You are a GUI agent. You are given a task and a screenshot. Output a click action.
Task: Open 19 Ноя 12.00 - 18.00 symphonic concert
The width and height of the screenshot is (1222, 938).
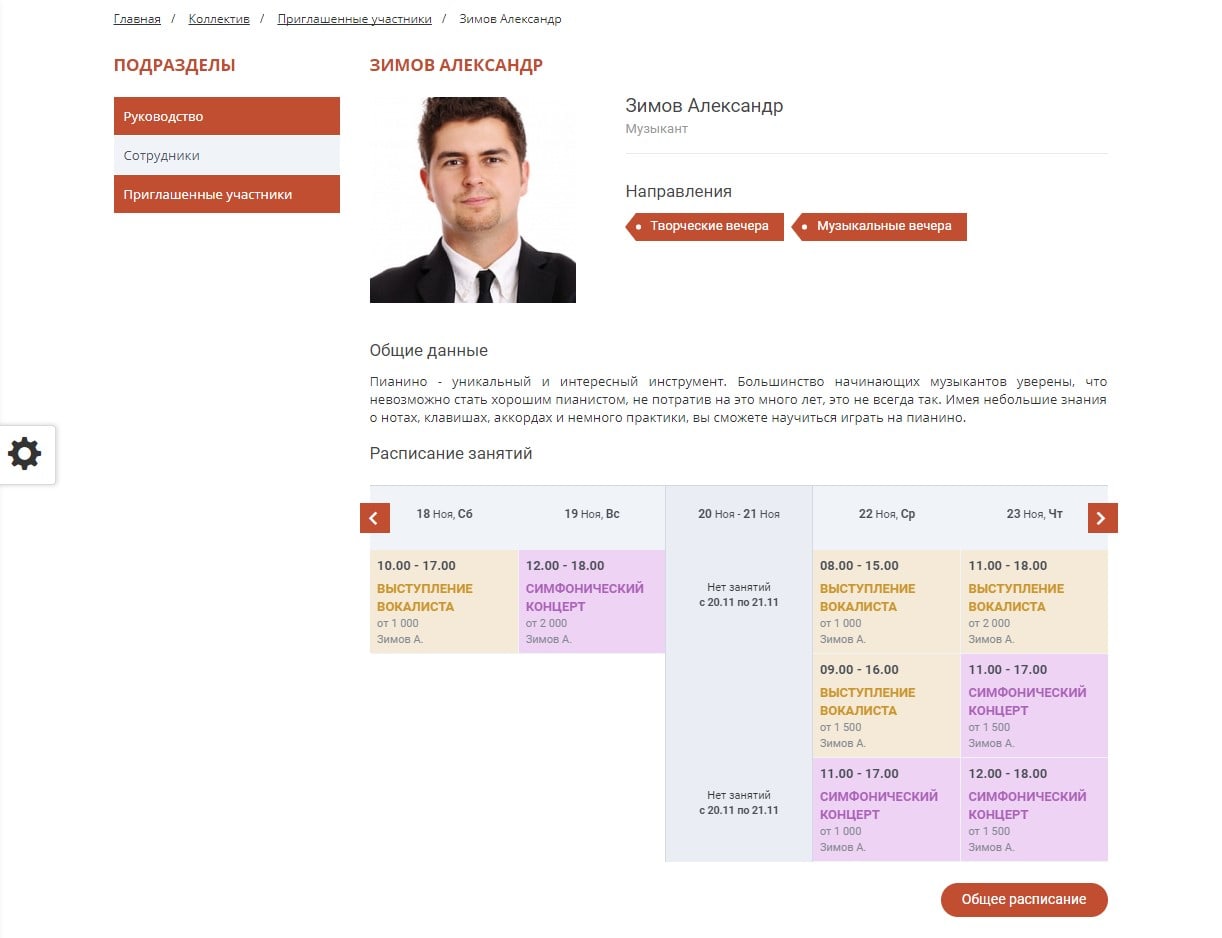591,601
